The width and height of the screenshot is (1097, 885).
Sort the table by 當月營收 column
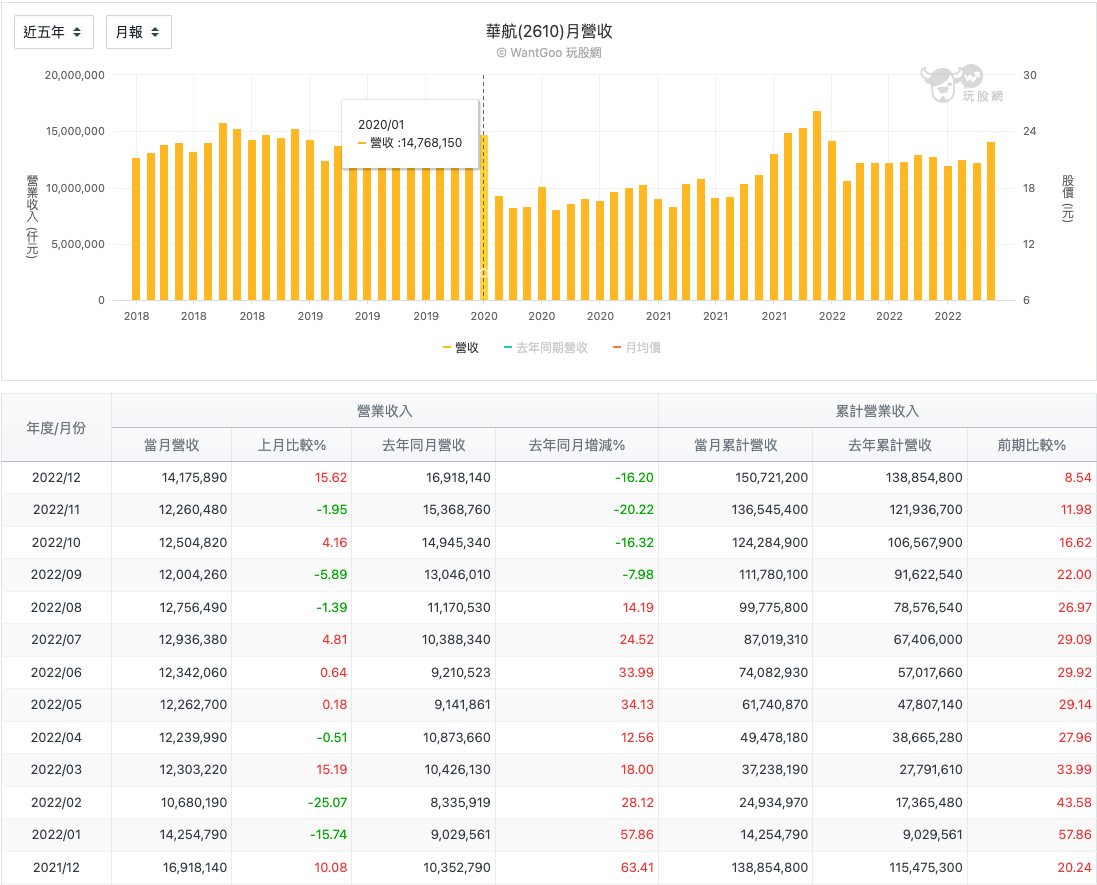coord(174,443)
